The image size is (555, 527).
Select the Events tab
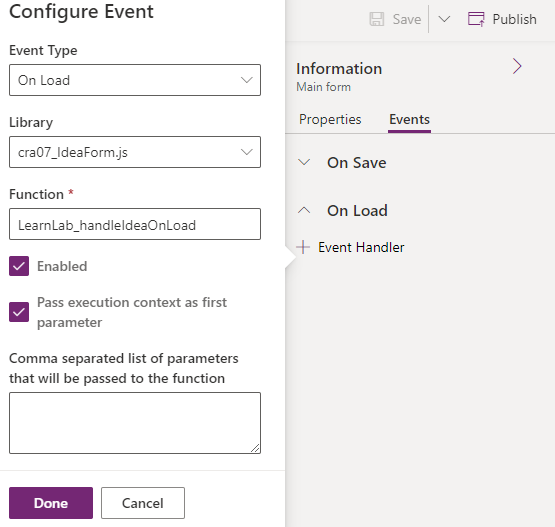(x=410, y=119)
